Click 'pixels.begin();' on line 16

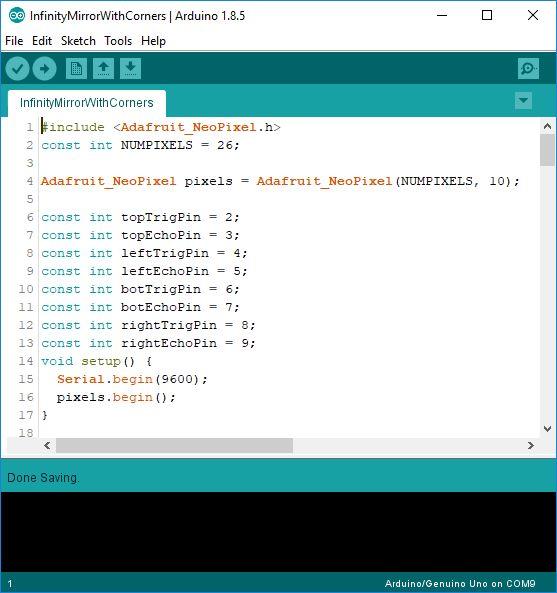(x=116, y=397)
